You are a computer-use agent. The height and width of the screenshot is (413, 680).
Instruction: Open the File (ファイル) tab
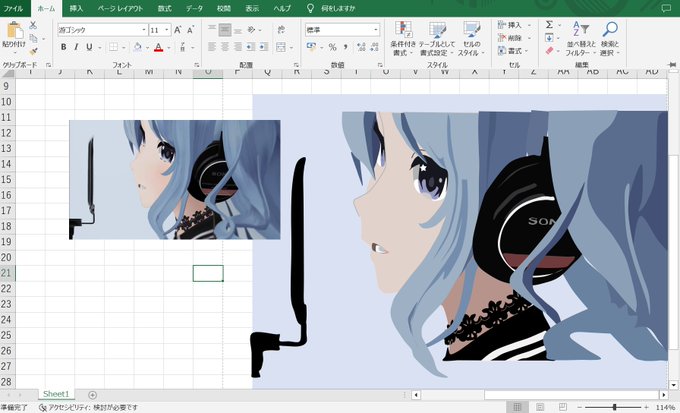click(13, 8)
